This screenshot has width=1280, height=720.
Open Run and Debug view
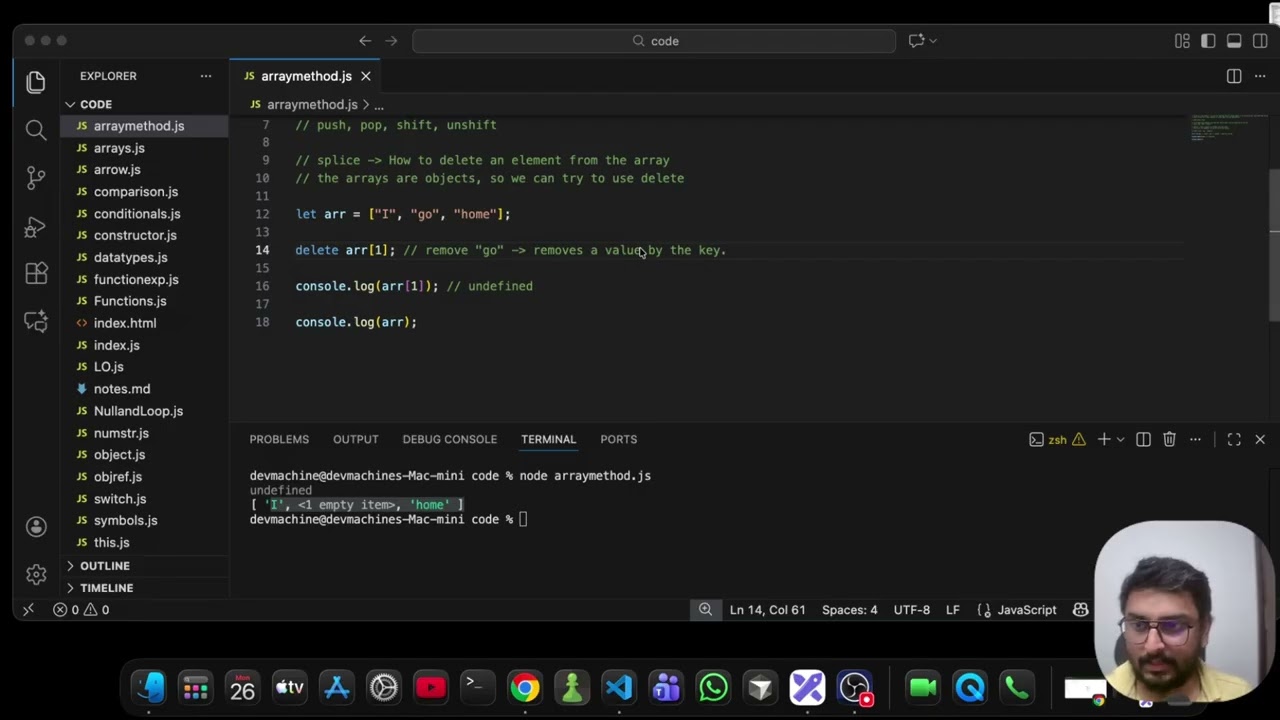click(x=36, y=226)
